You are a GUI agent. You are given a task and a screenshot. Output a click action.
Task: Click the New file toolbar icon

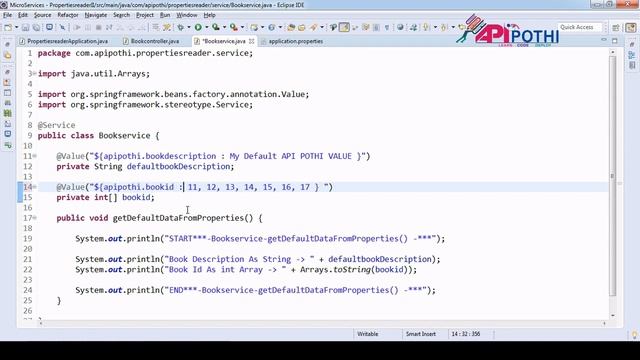[x=8, y=27]
